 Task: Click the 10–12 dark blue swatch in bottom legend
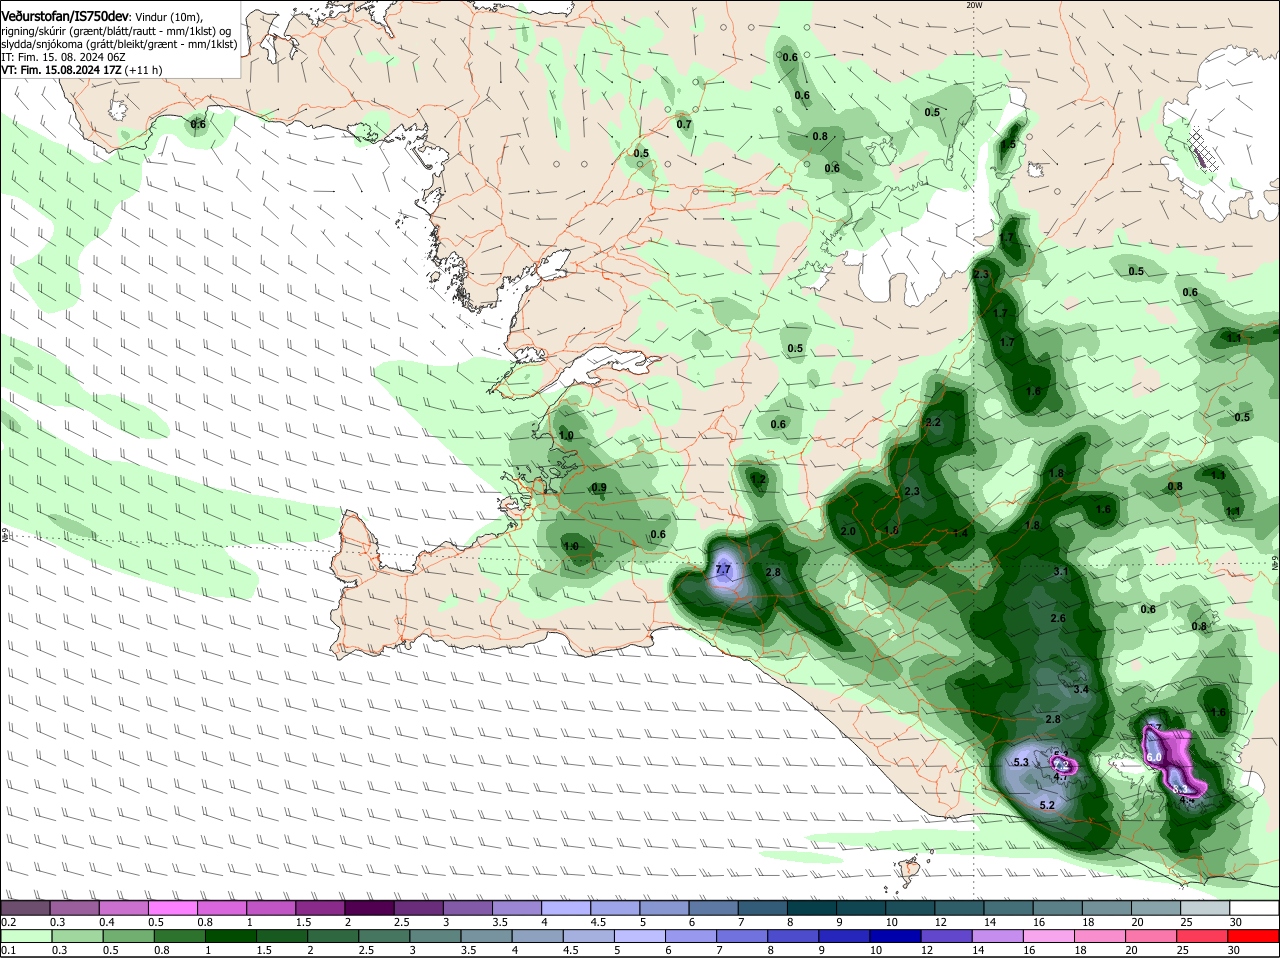[896, 935]
